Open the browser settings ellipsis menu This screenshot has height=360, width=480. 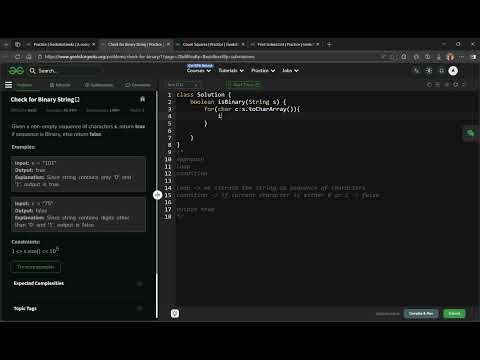coord(462,57)
